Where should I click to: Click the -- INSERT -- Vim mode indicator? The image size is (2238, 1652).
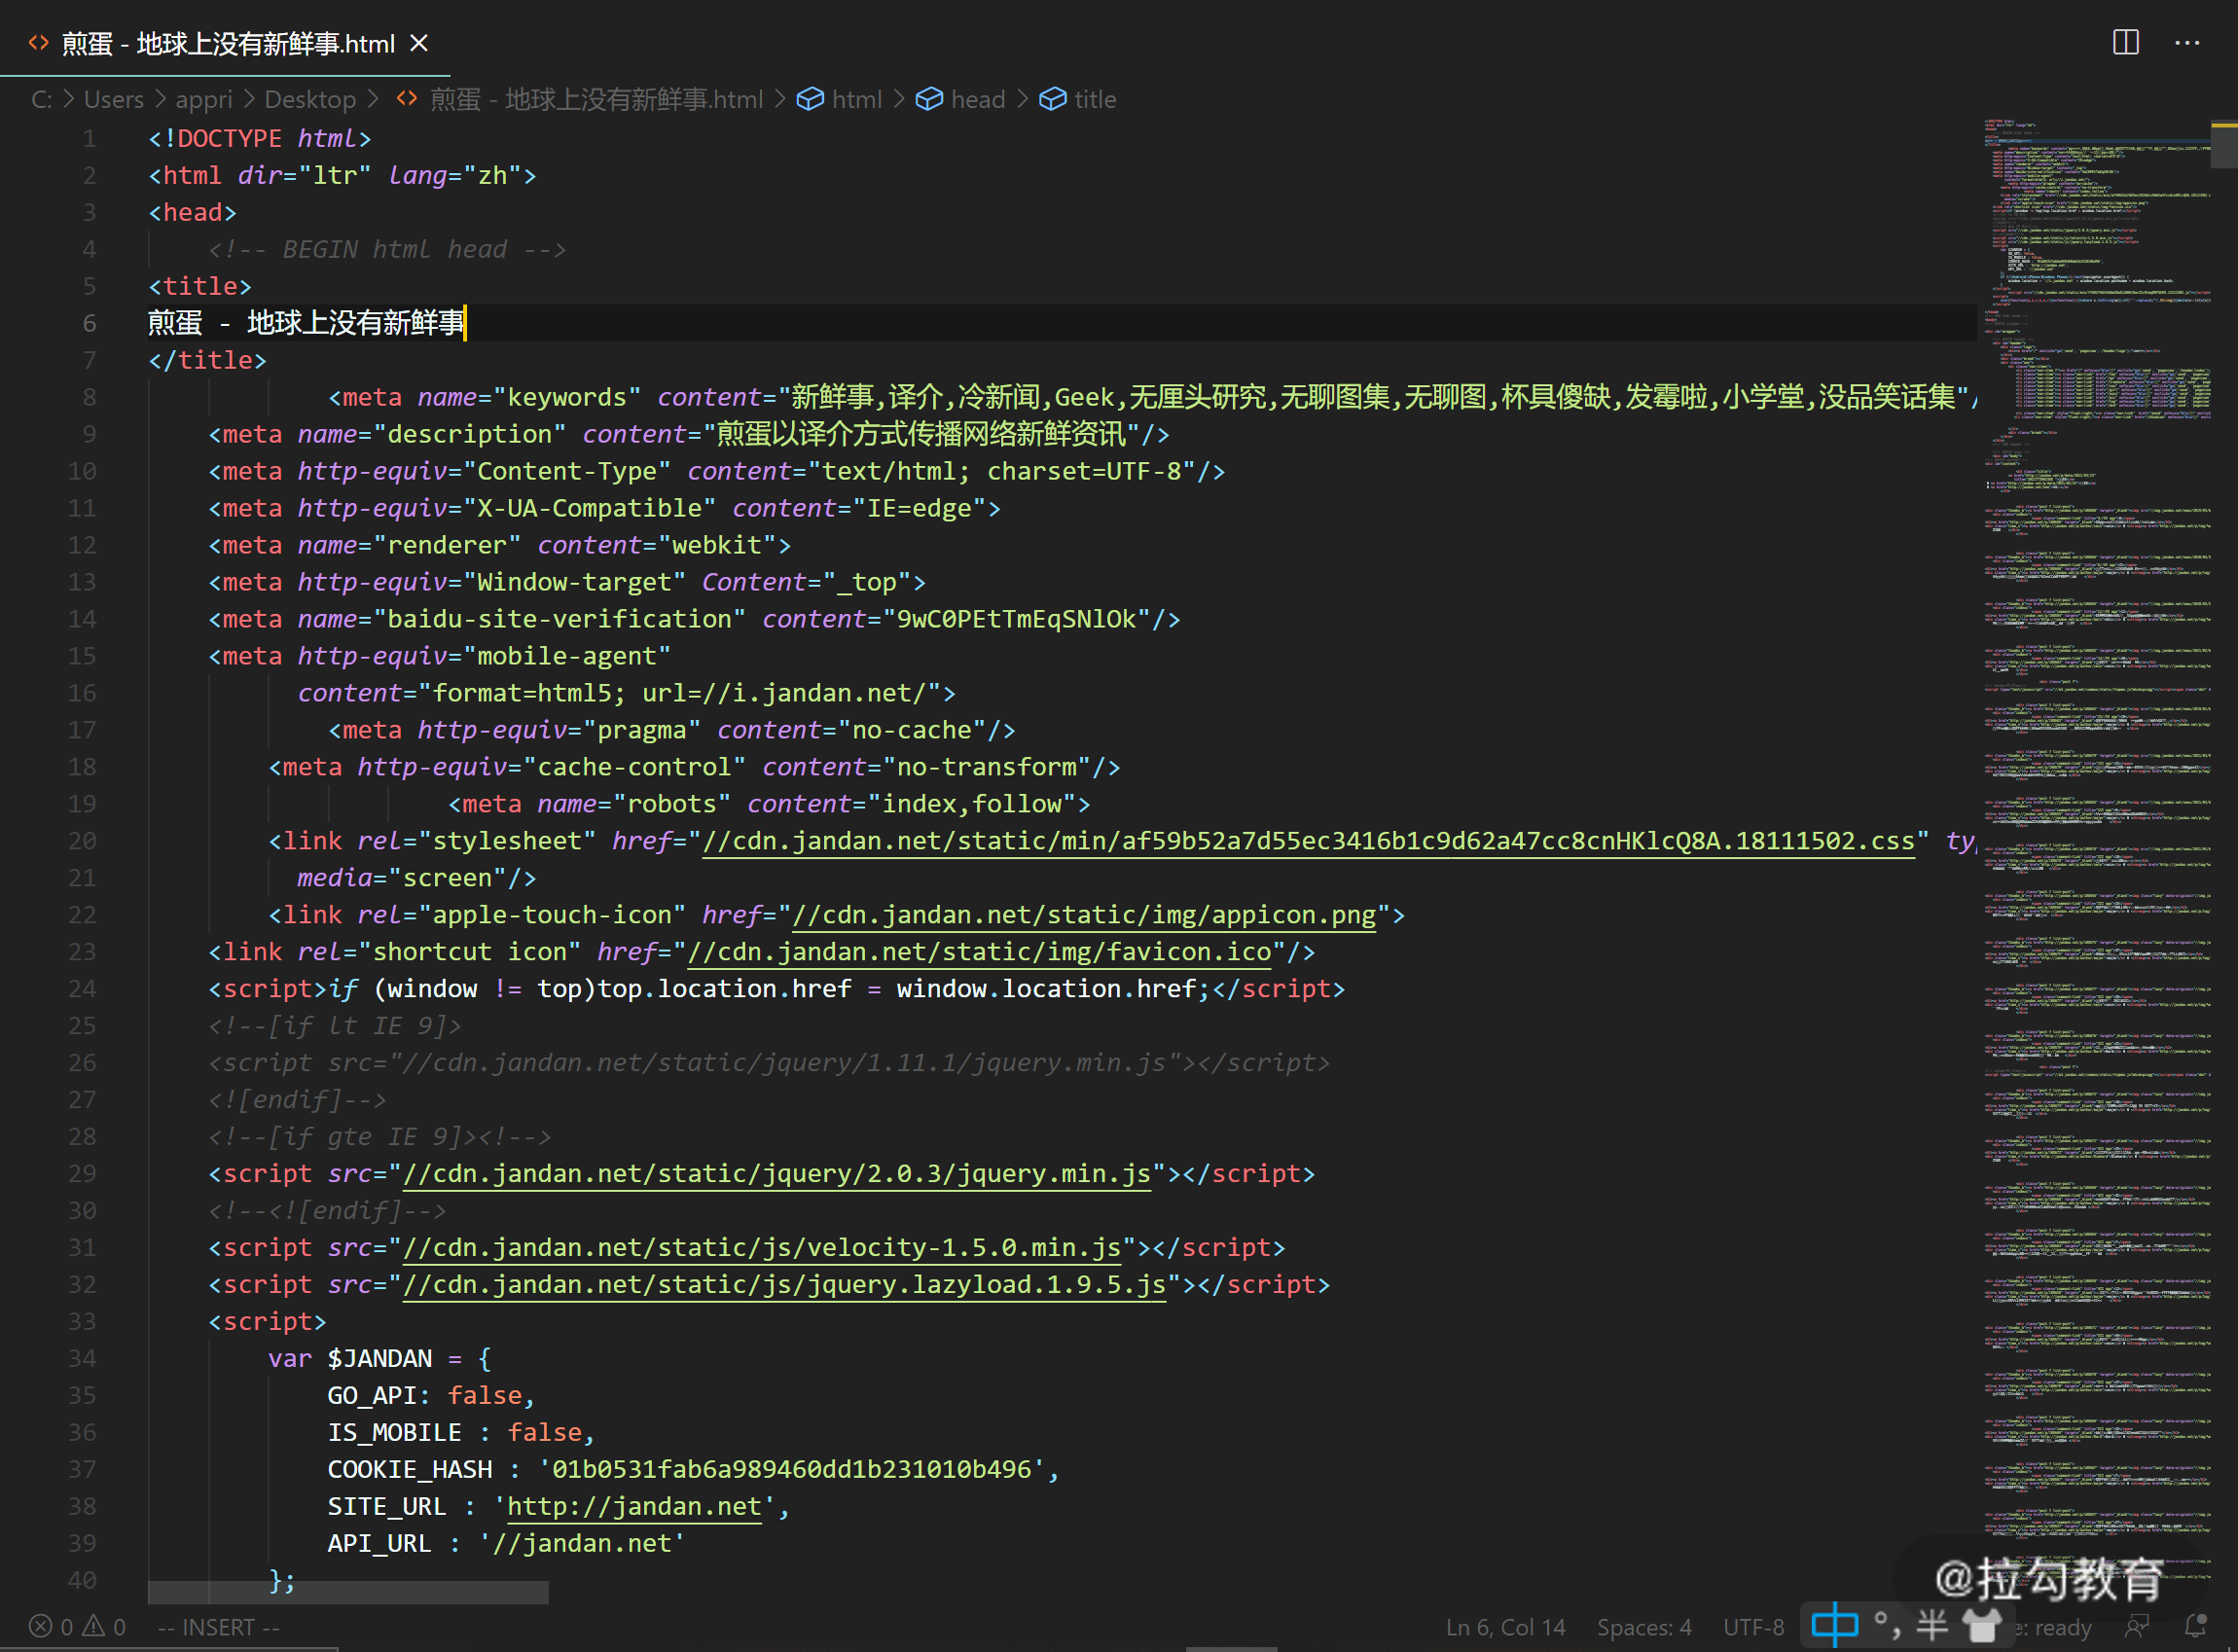pos(219,1627)
